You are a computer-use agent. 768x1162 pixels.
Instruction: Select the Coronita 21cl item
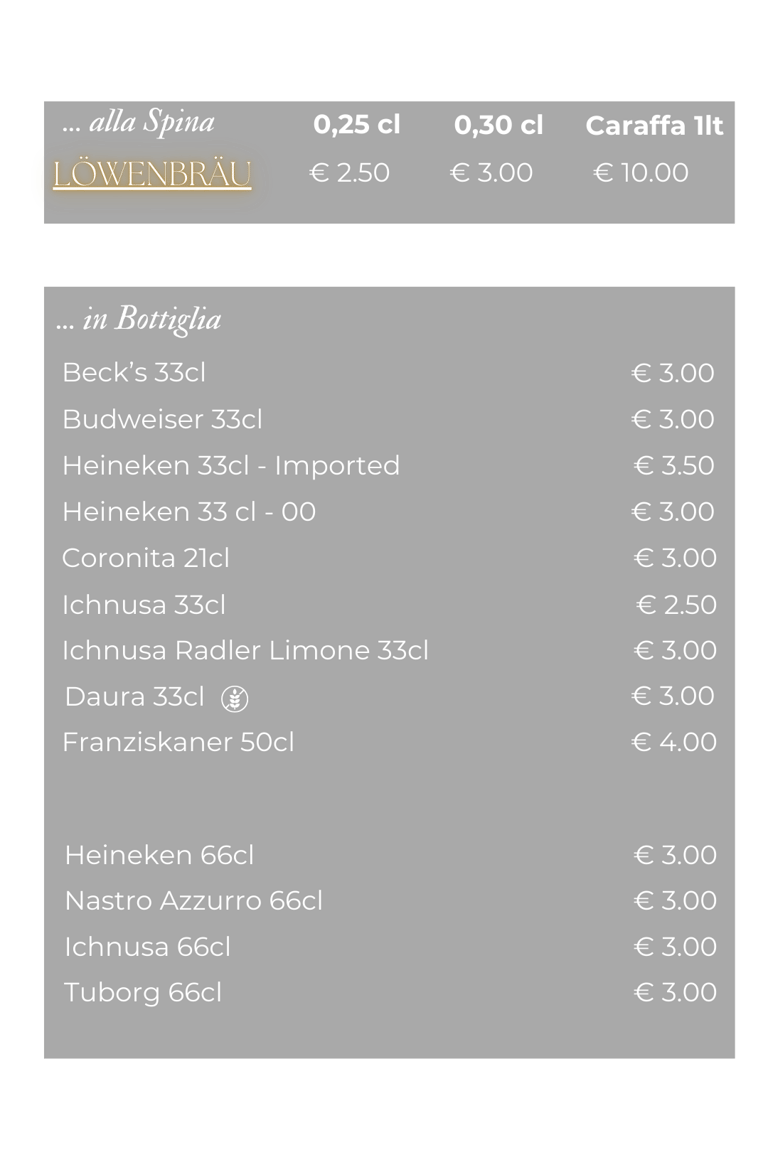pyautogui.click(x=146, y=557)
